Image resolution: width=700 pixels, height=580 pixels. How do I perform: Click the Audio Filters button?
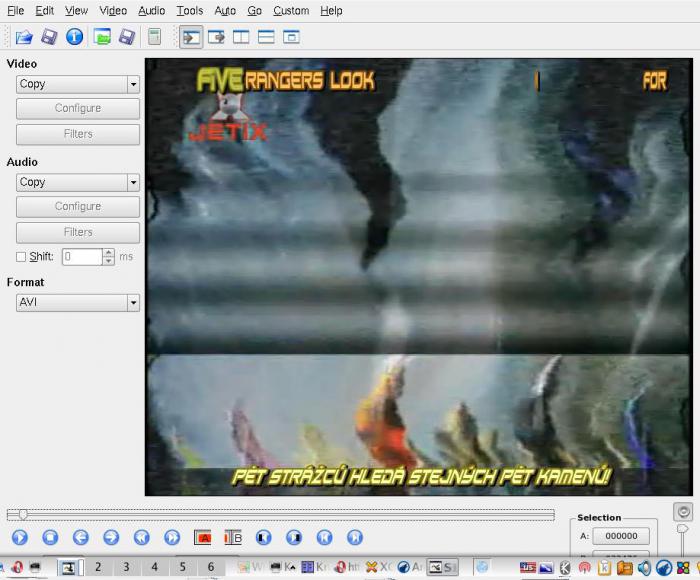(78, 233)
